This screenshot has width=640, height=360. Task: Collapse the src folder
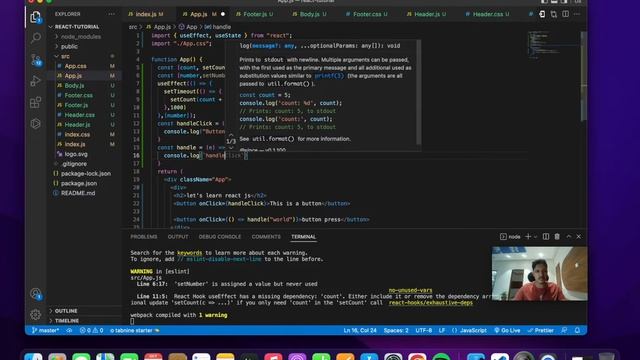click(65, 56)
